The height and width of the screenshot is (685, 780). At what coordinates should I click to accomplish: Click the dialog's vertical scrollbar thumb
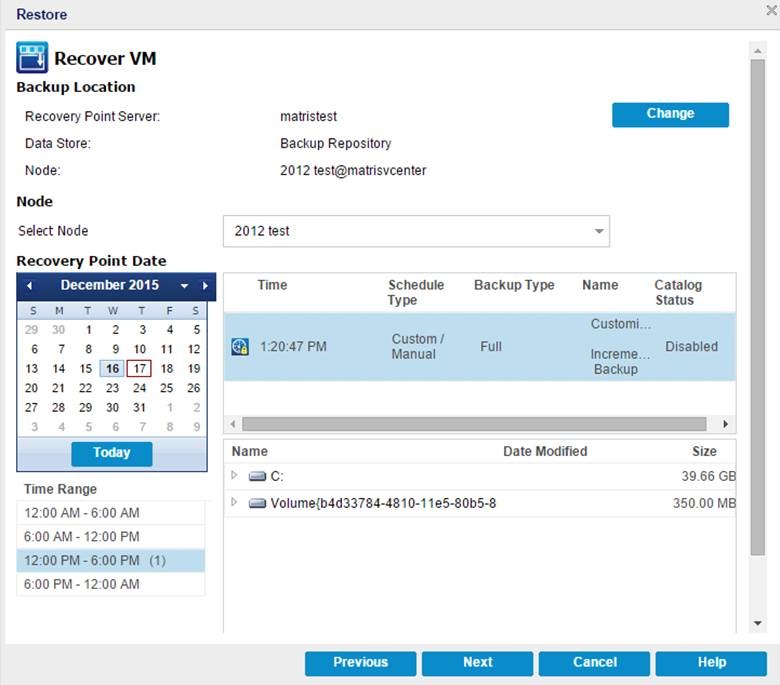tap(758, 308)
